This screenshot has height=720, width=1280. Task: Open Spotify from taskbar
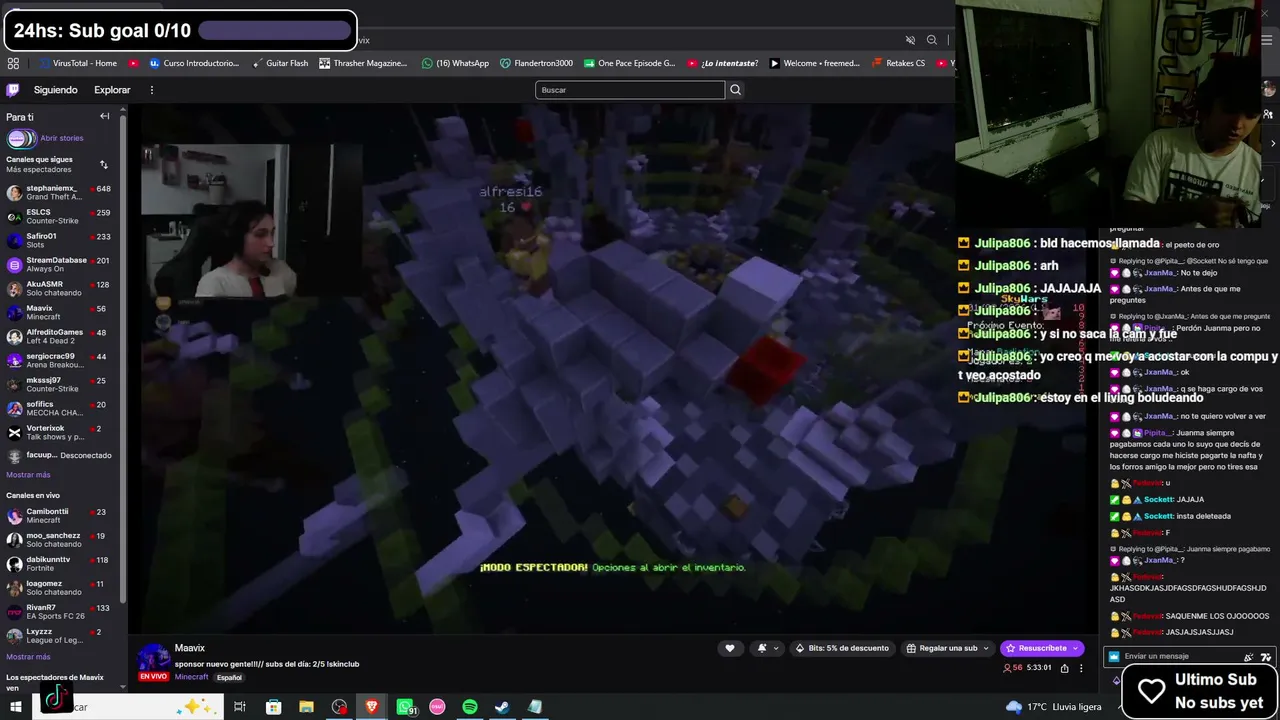point(470,707)
